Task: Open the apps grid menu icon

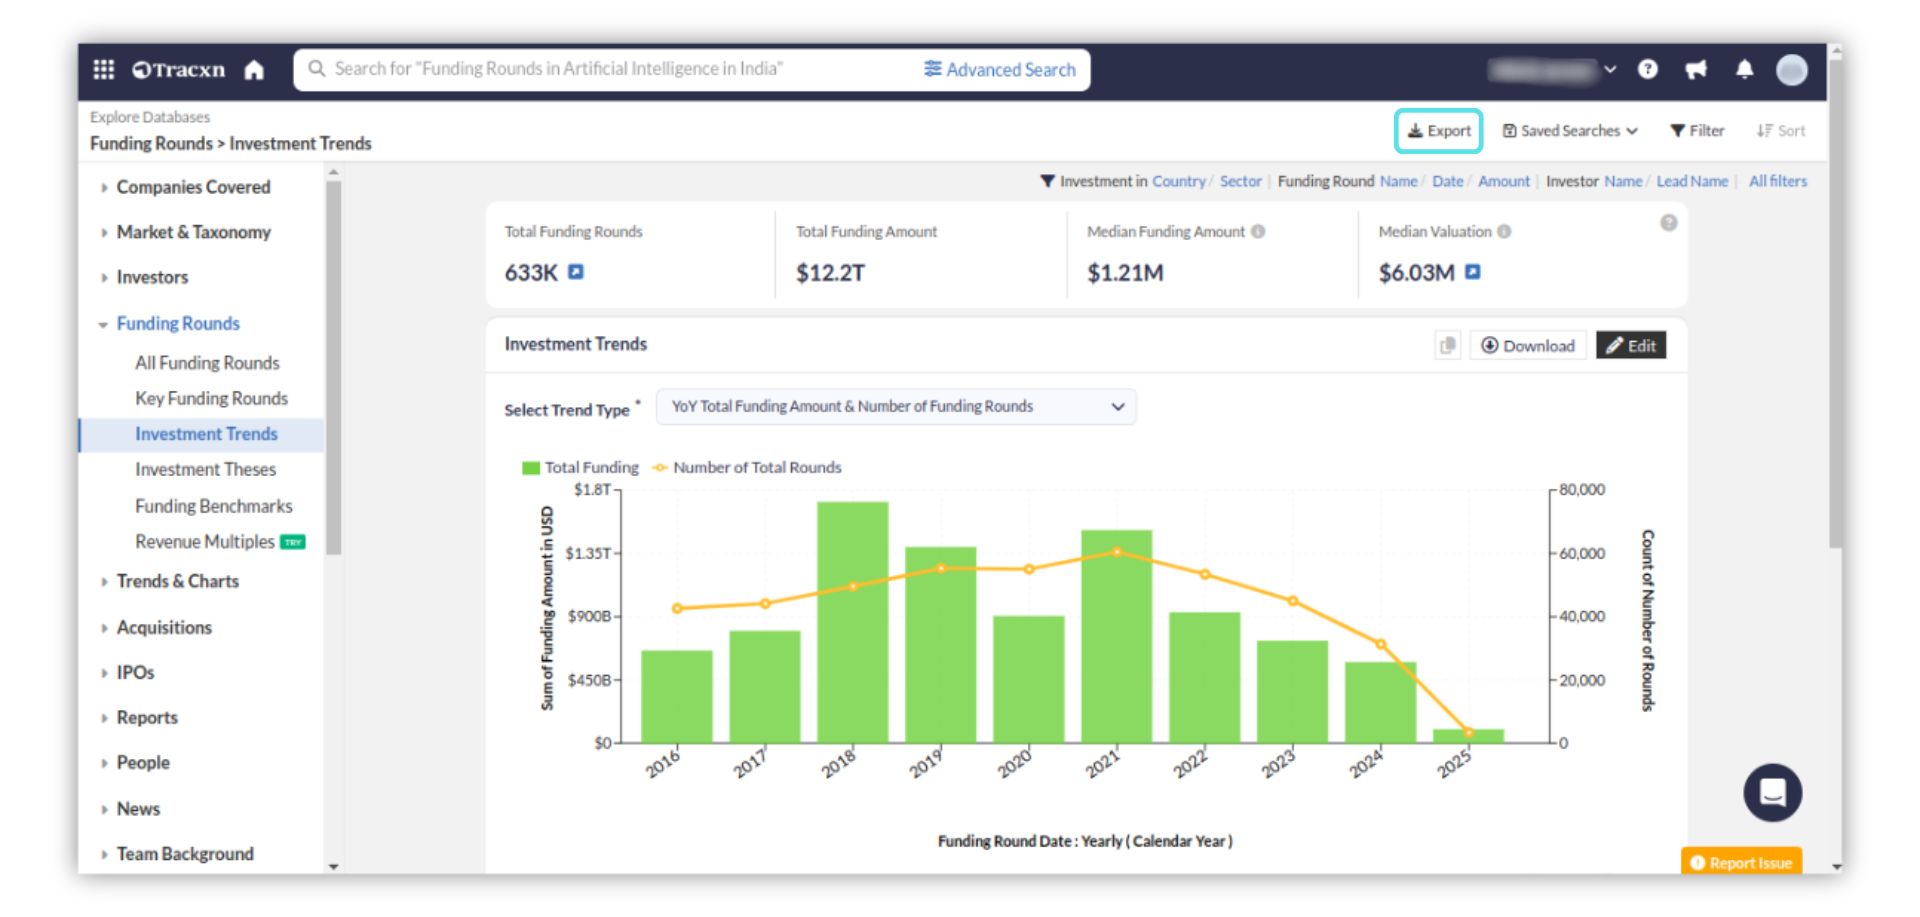Action: pyautogui.click(x=103, y=69)
